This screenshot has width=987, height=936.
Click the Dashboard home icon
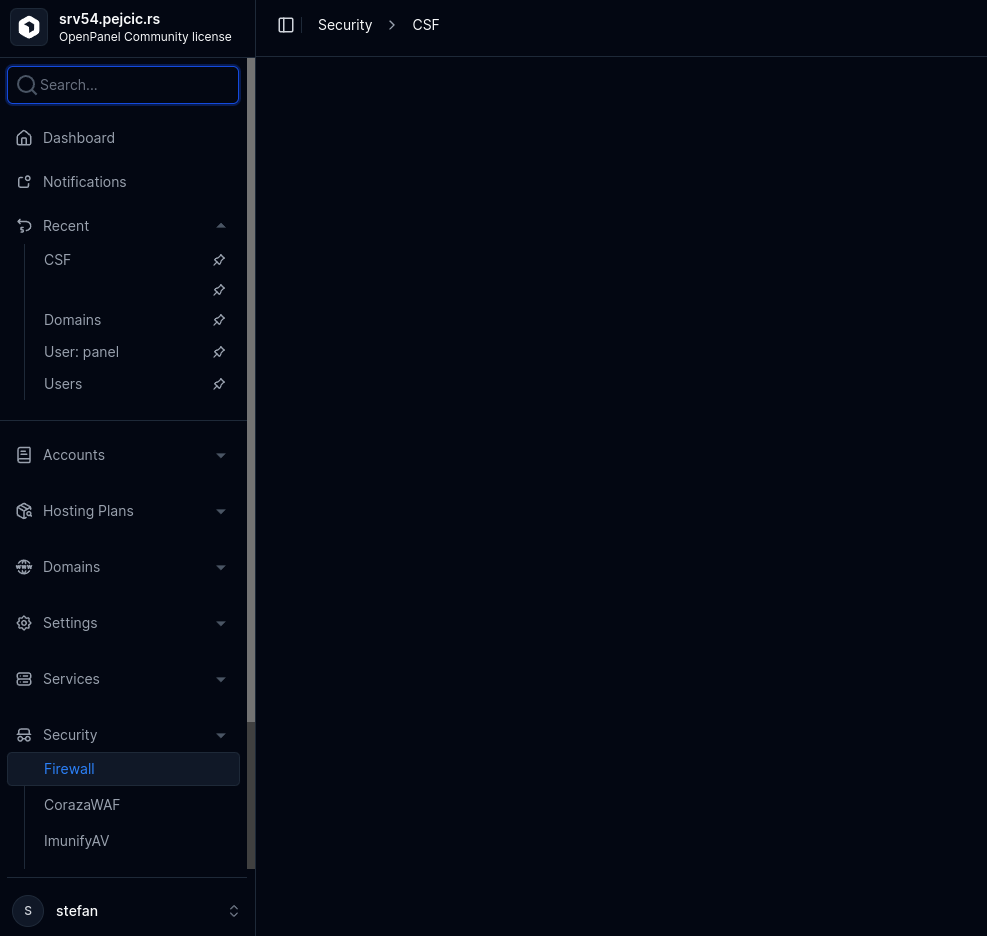[x=24, y=138]
